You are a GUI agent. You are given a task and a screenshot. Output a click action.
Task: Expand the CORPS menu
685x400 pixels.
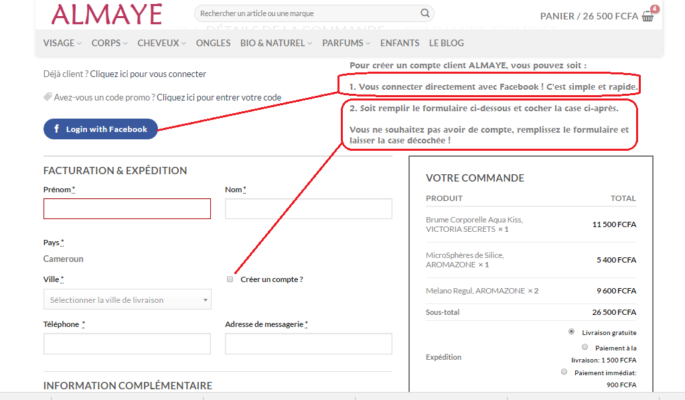click(109, 43)
